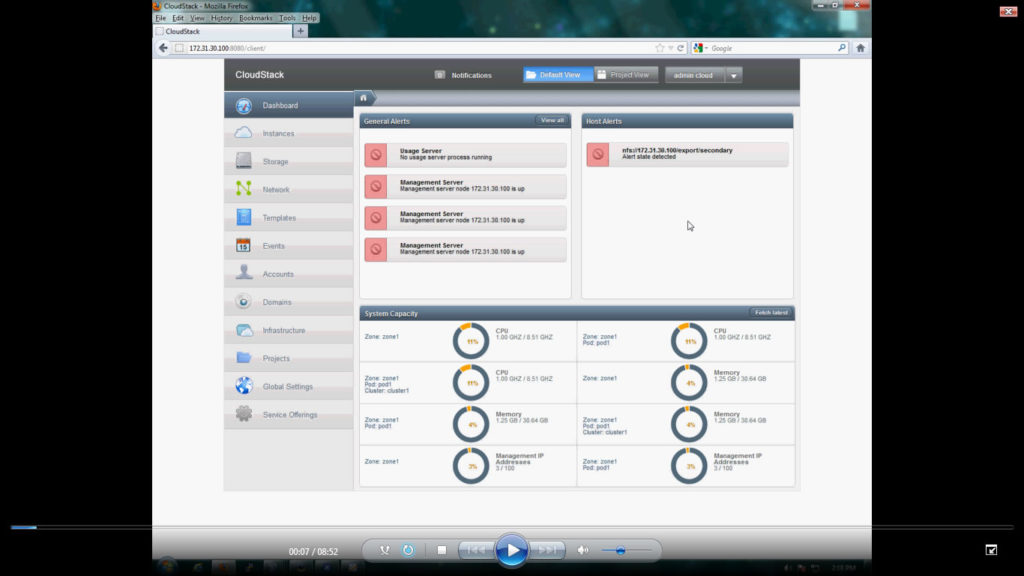1024x576 pixels.
Task: Click the Instances cloud icon
Action: 244,133
